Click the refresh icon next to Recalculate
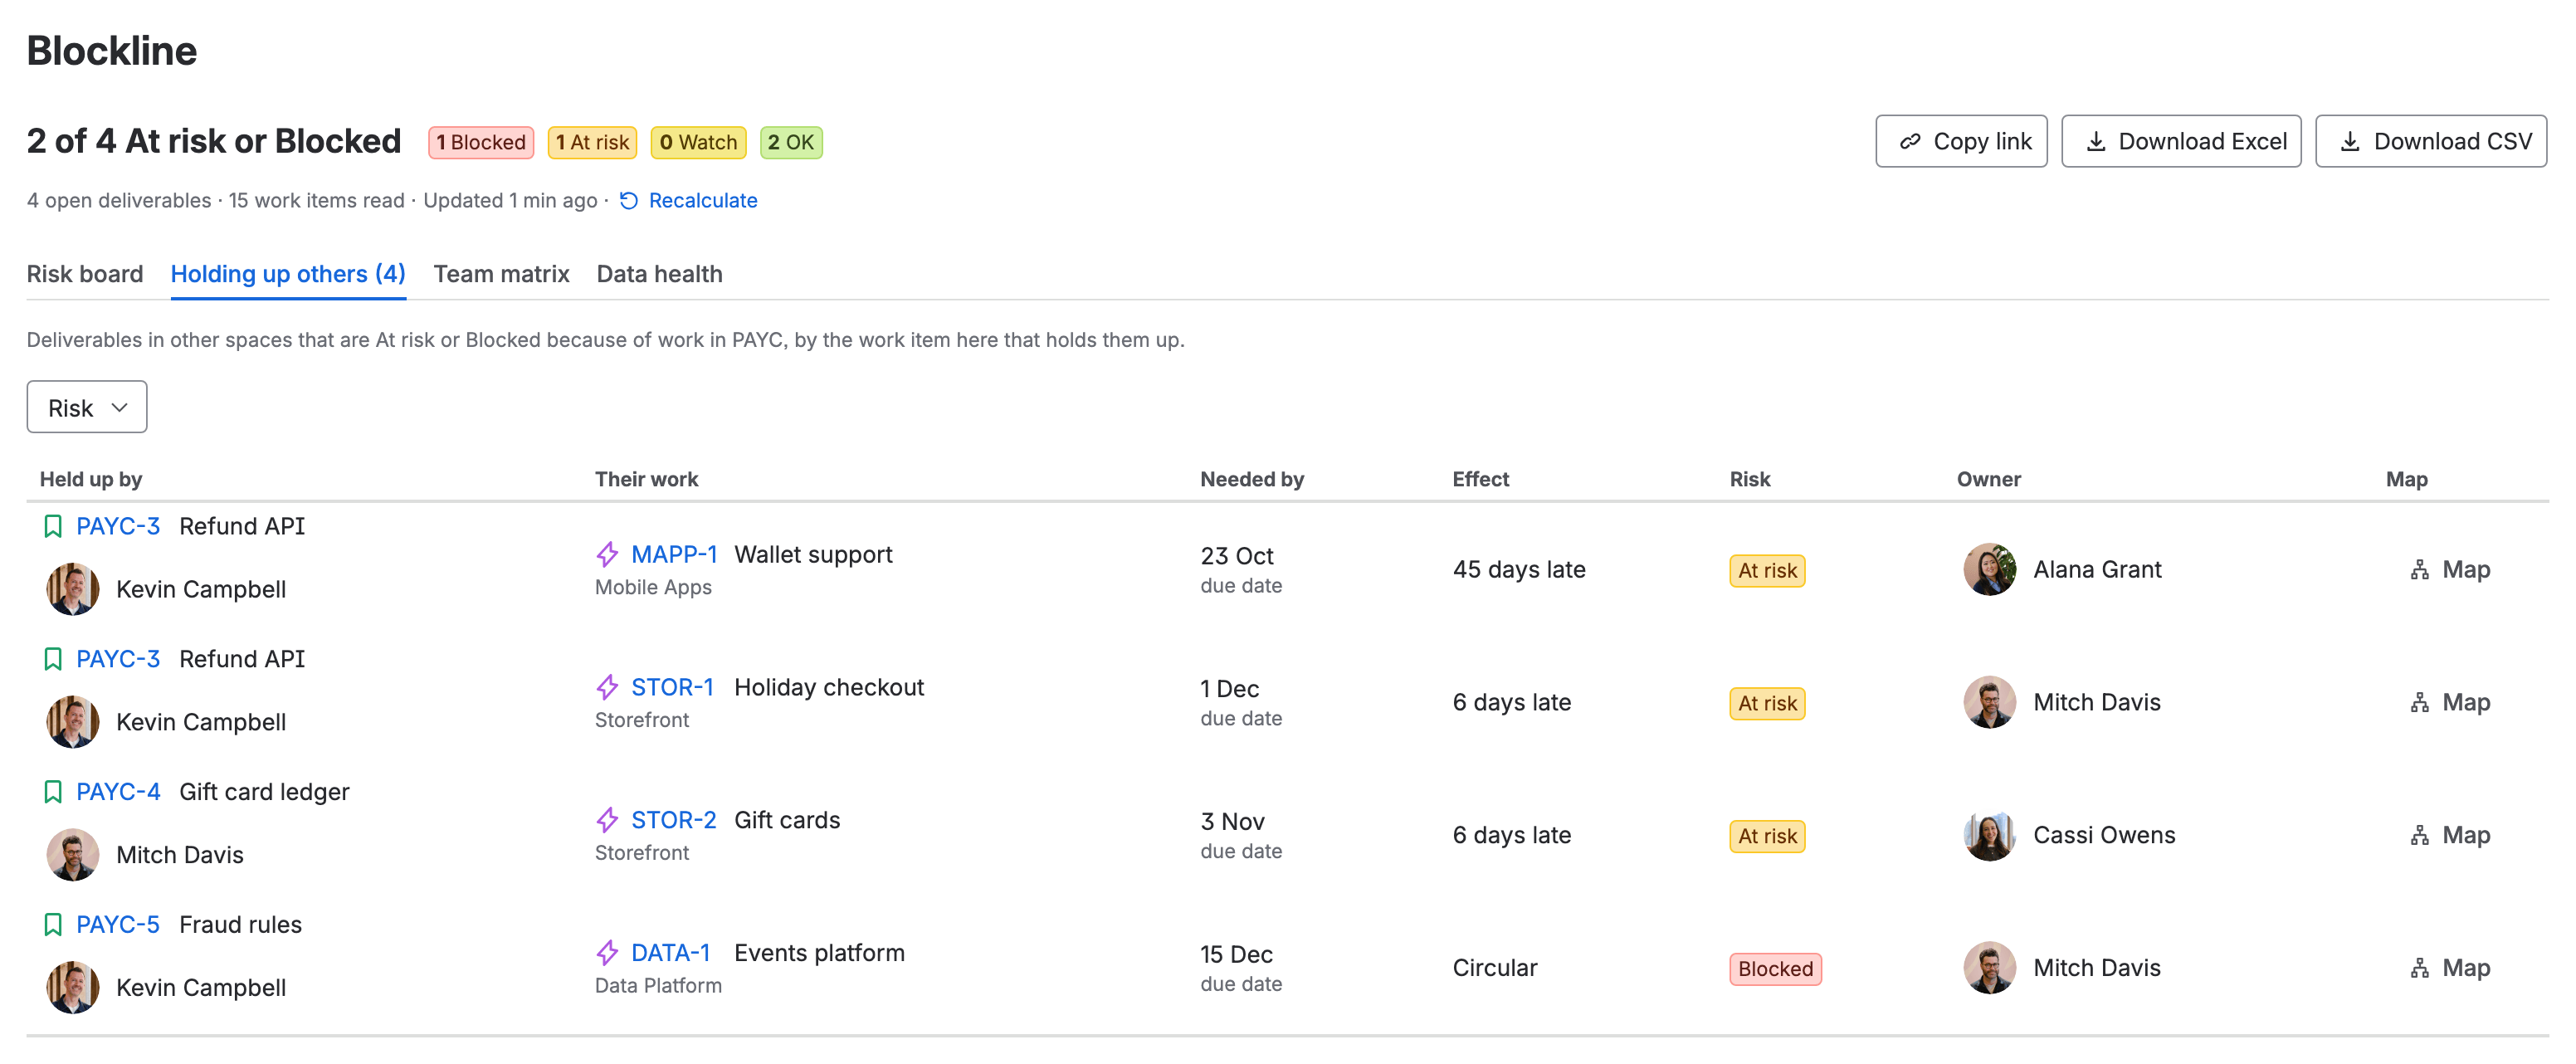 click(x=629, y=201)
